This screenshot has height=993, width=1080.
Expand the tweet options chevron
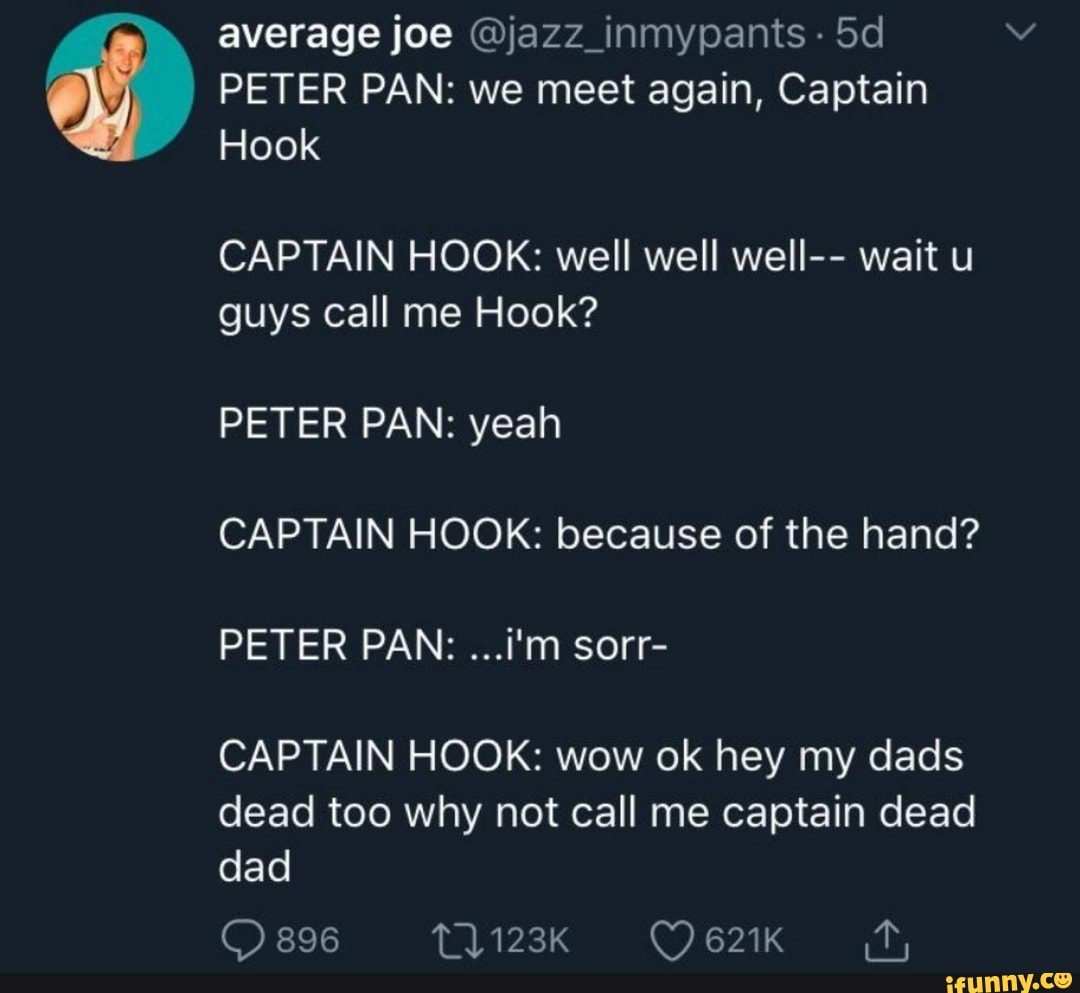[x=1020, y=32]
